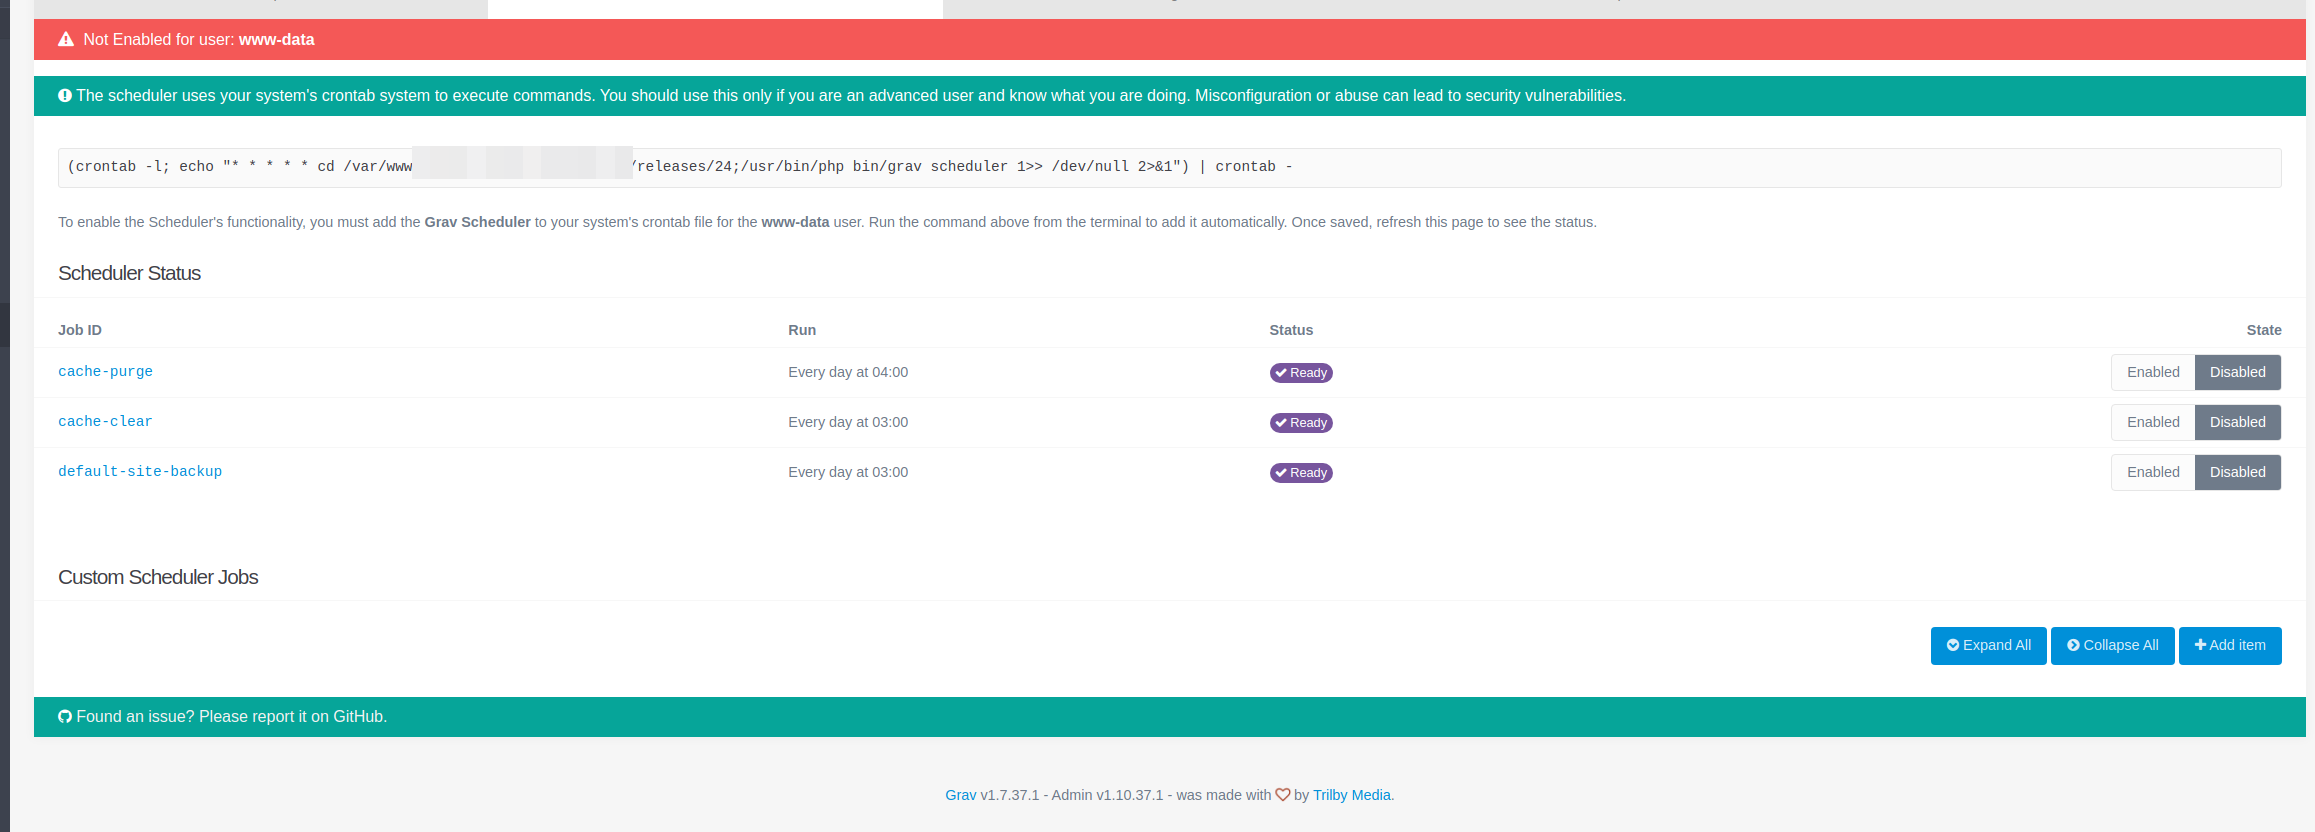This screenshot has height=832, width=2315.
Task: Open the cache-purge job link
Action: pos(105,372)
